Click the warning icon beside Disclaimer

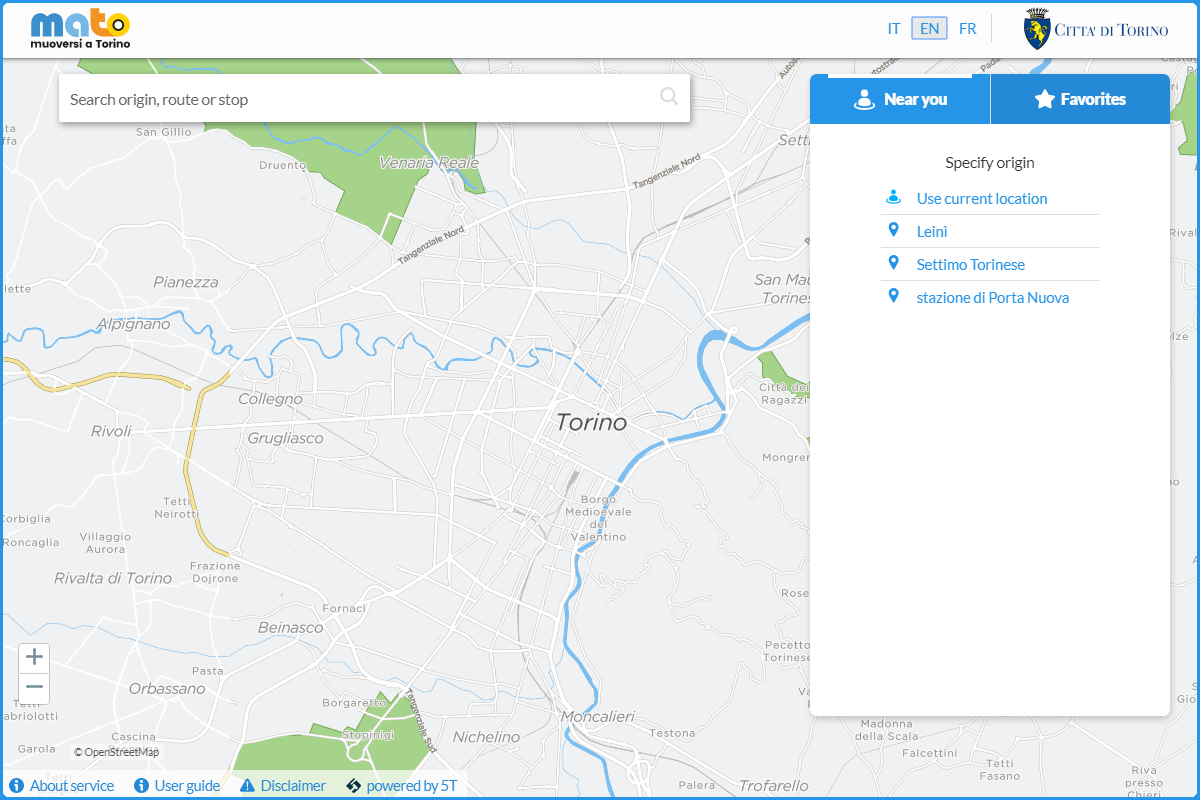pyautogui.click(x=247, y=786)
